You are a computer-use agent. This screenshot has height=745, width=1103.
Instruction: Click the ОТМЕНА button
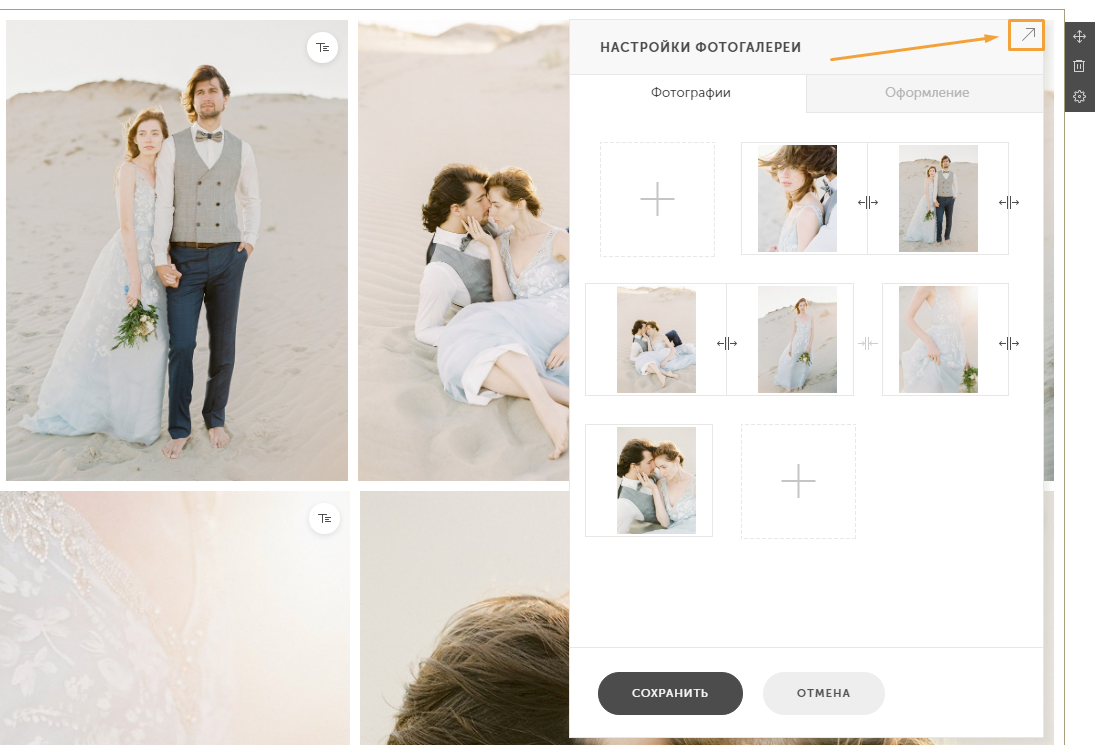click(823, 693)
